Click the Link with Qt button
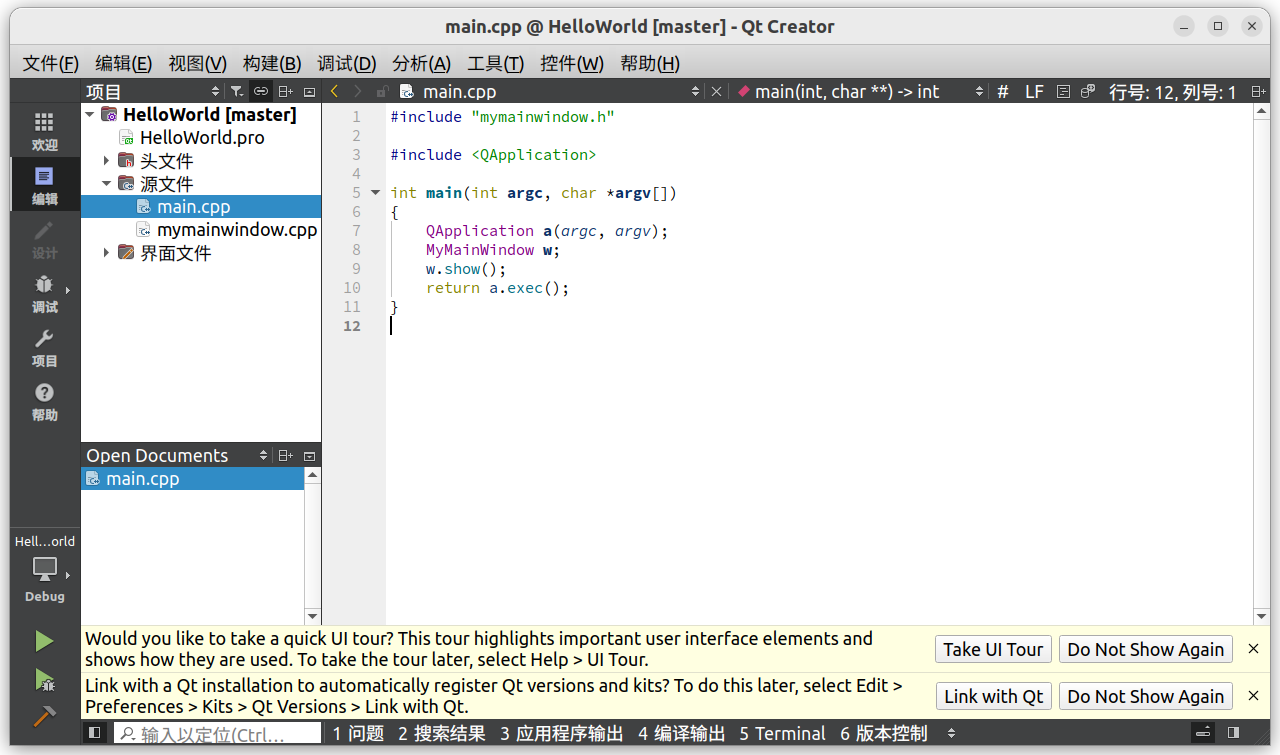The image size is (1280, 755). 993,696
